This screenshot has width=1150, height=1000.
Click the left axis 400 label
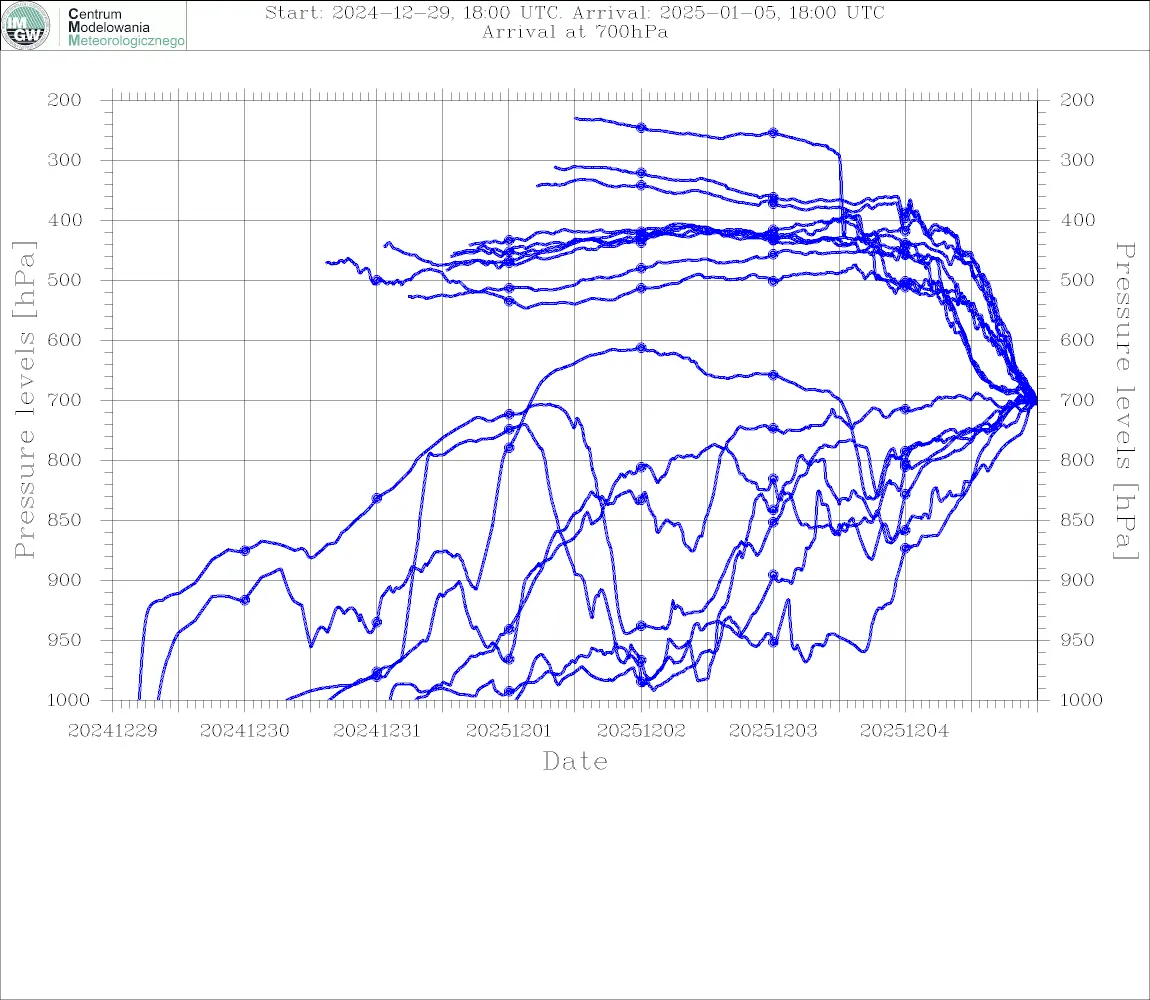pos(64,220)
